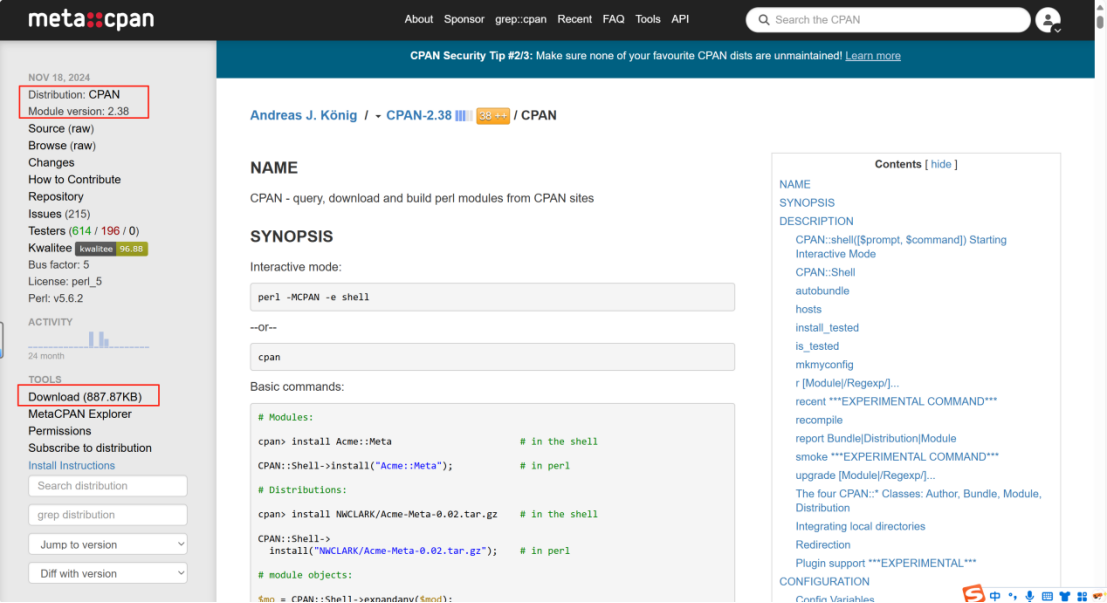Click the MetaCPAN logo
The width and height of the screenshot is (1107, 603).
91,19
